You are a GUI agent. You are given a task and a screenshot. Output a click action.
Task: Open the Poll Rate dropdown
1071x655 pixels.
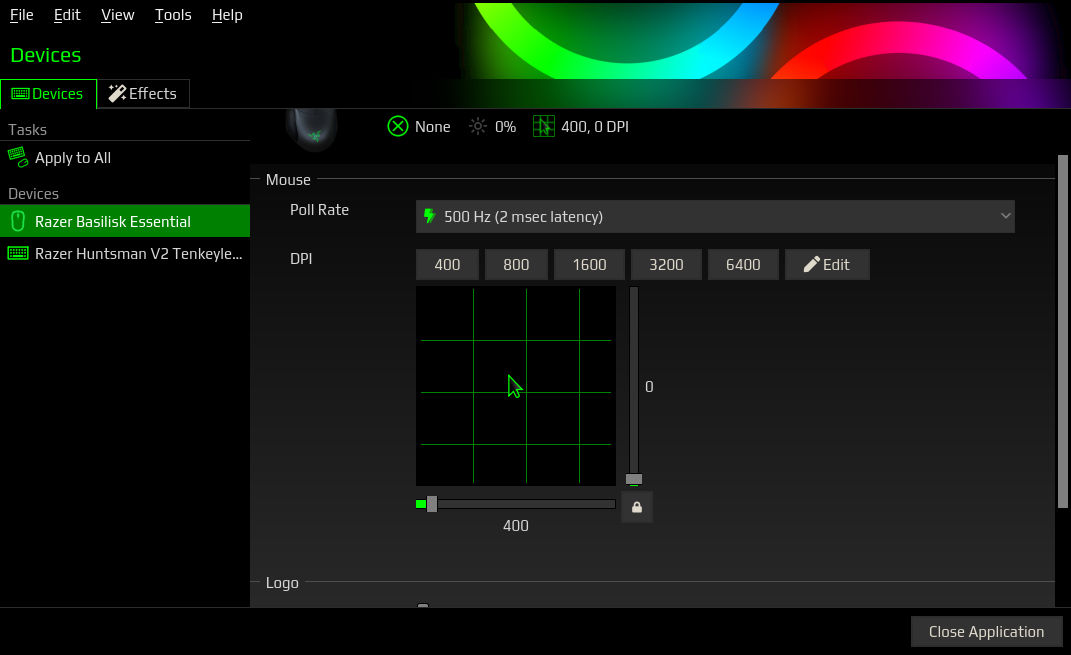point(714,216)
